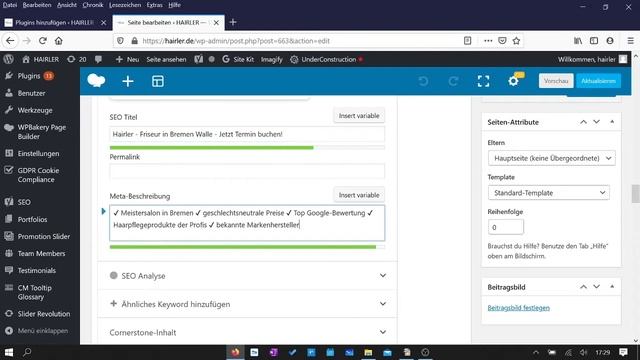Screen dimensions: 640x360
Task: Go back to previous browser page
Action: [10, 41]
